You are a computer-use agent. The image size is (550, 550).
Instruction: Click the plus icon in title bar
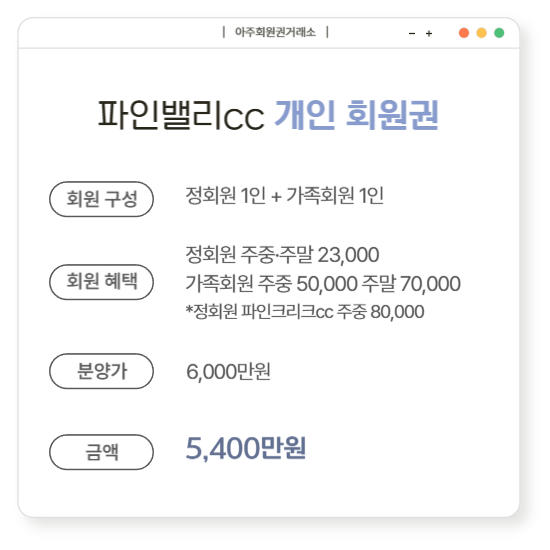[429, 34]
